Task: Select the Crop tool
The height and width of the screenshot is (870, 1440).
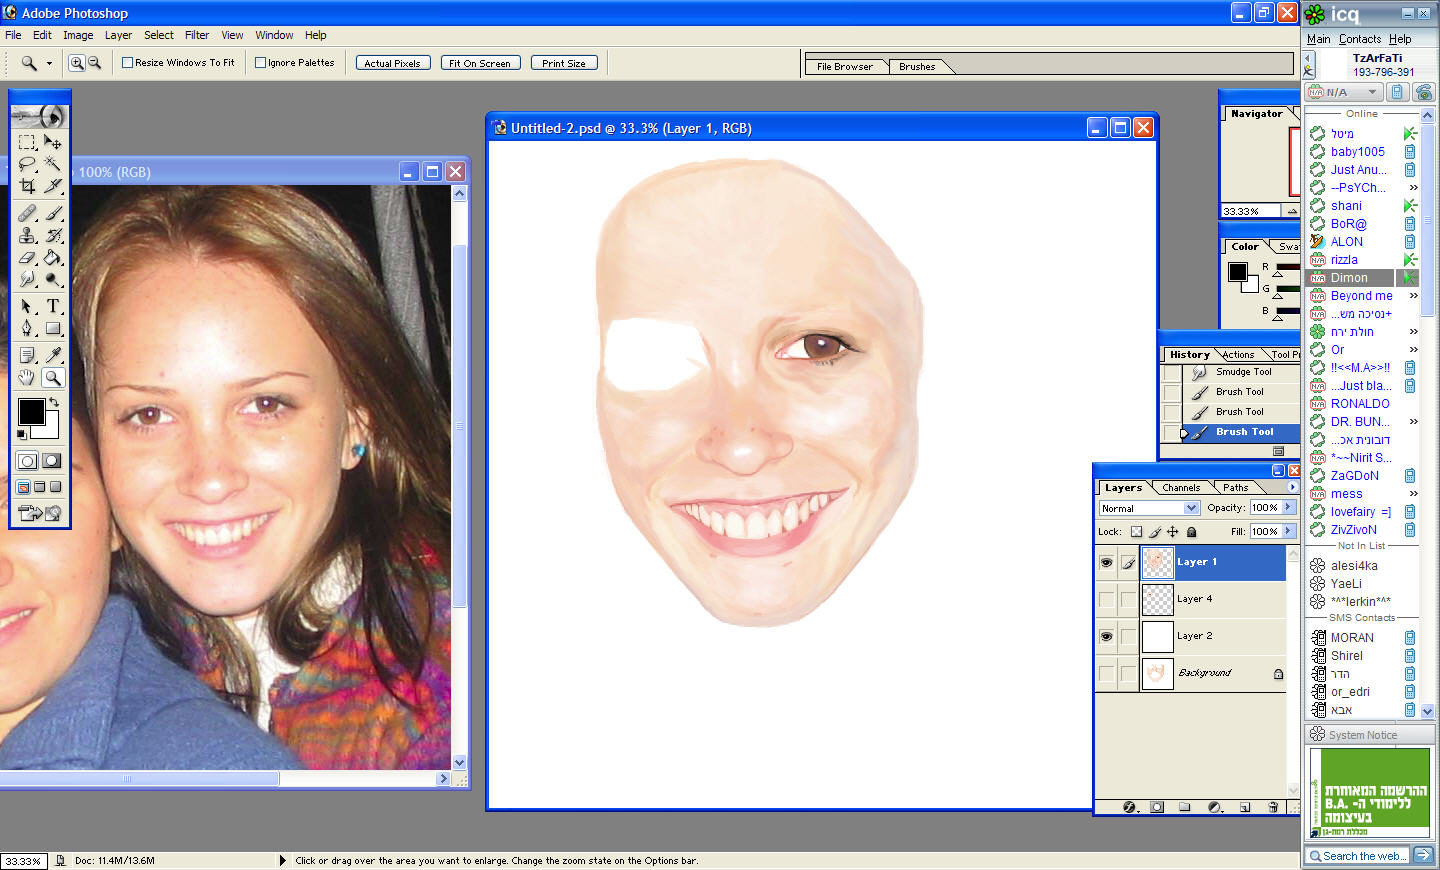Action: tap(27, 186)
